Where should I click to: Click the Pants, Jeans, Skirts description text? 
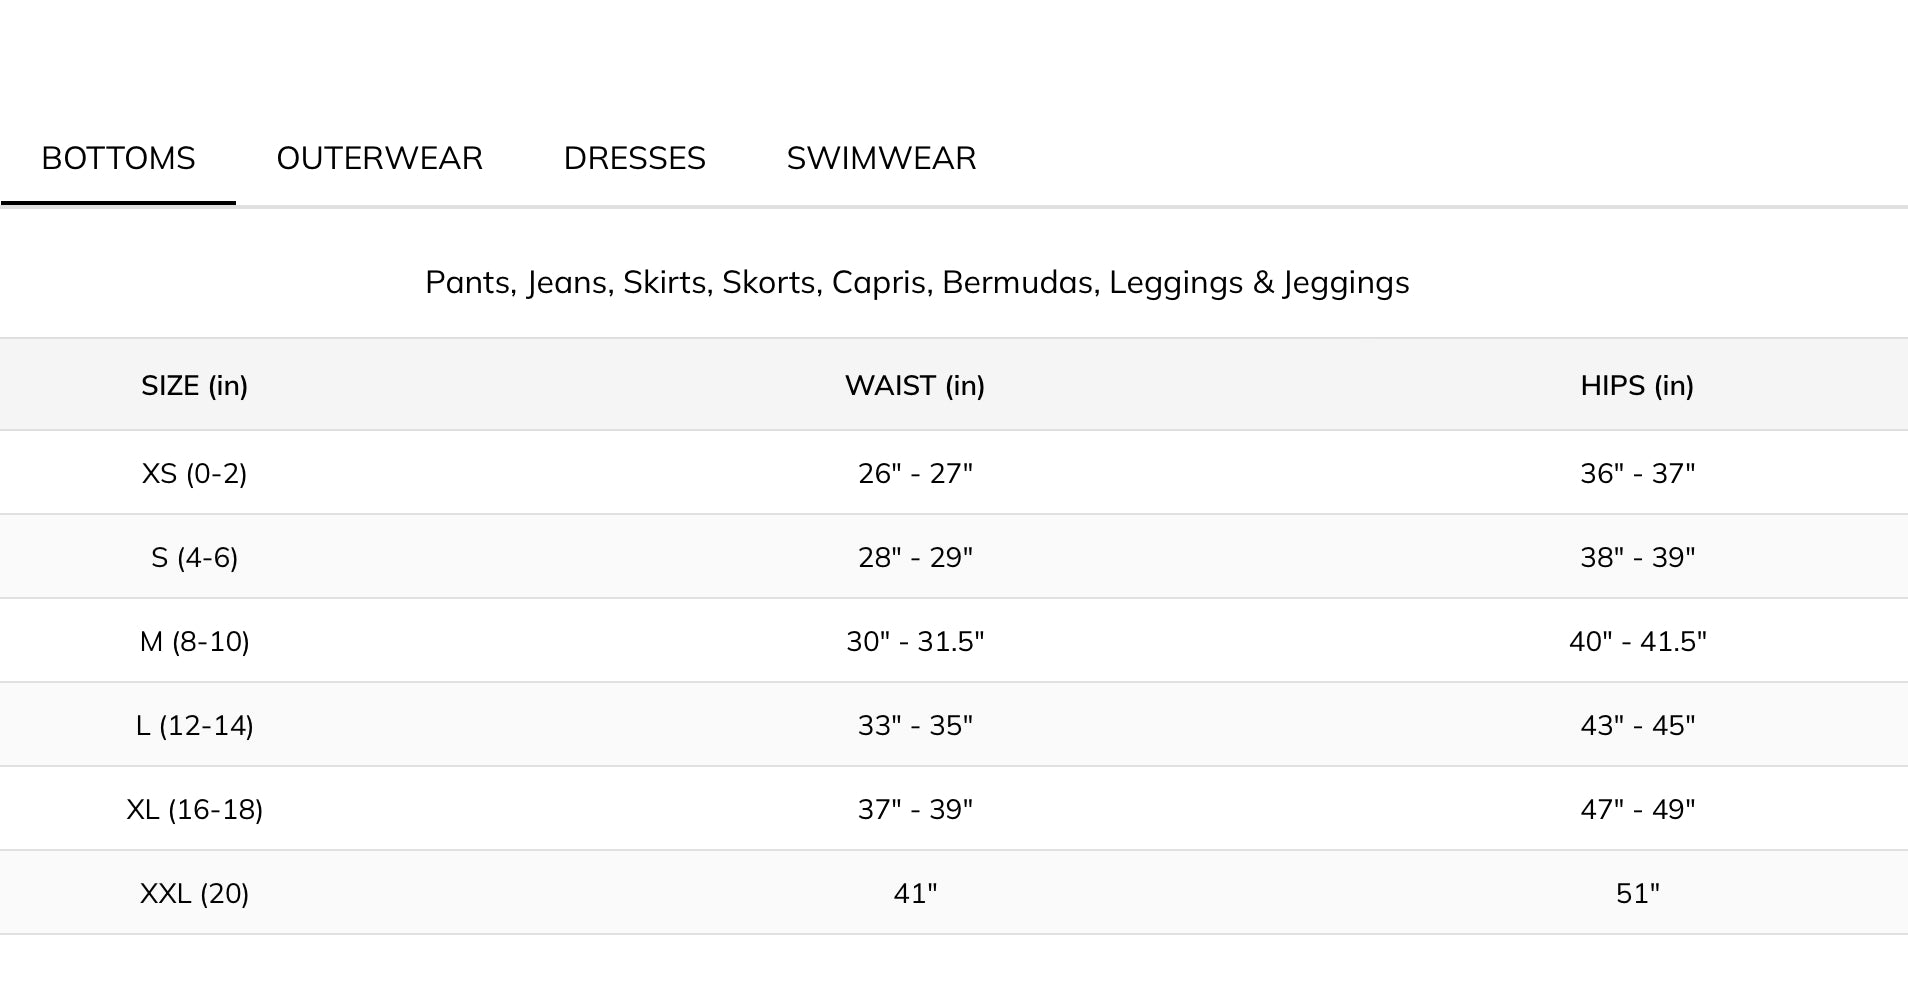click(917, 282)
